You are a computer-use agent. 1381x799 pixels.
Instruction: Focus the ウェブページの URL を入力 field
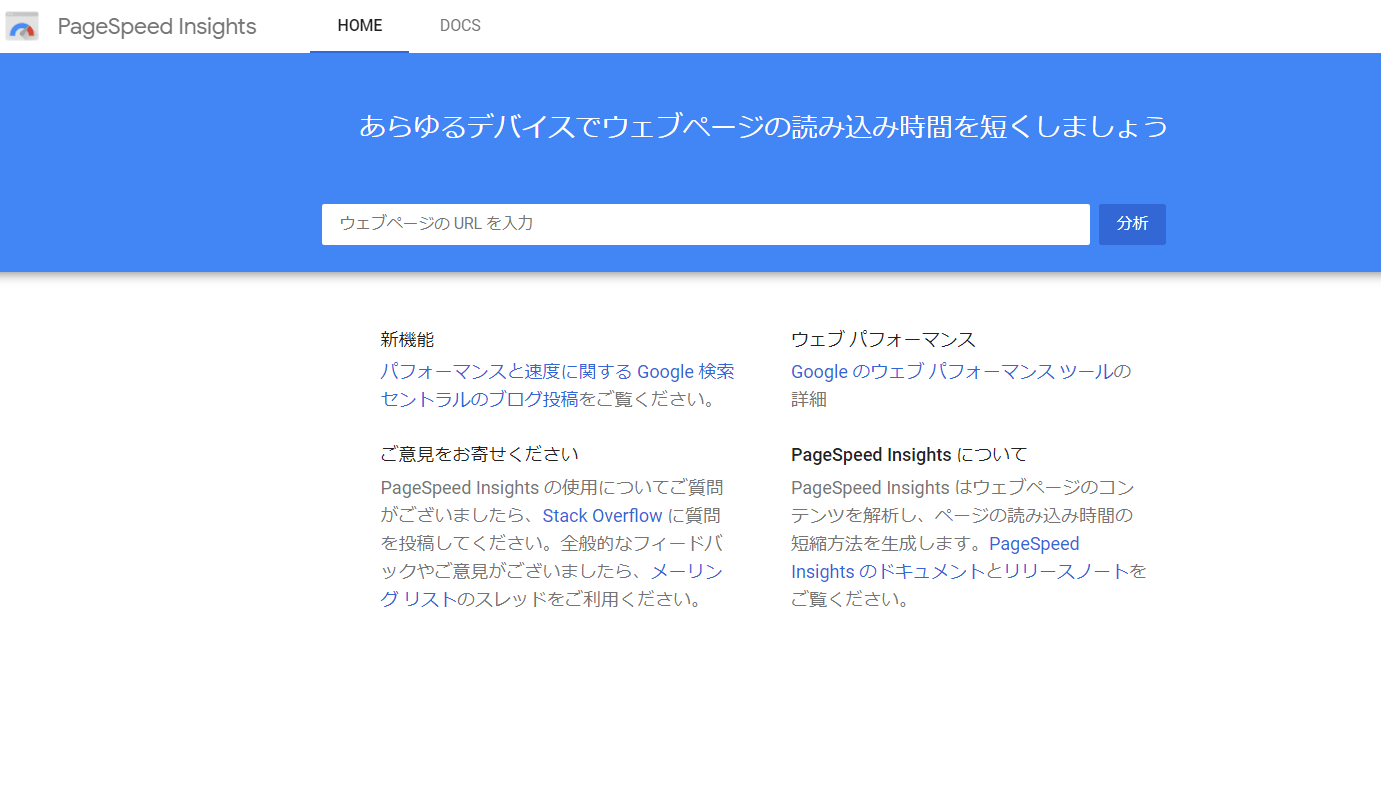pos(706,224)
